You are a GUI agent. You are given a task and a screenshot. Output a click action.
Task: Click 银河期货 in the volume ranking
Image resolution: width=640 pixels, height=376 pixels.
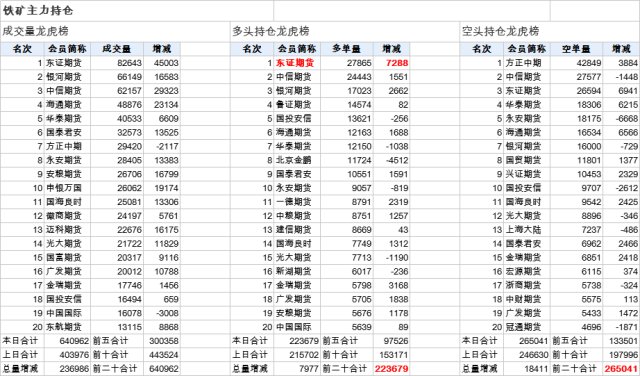[x=64, y=77]
